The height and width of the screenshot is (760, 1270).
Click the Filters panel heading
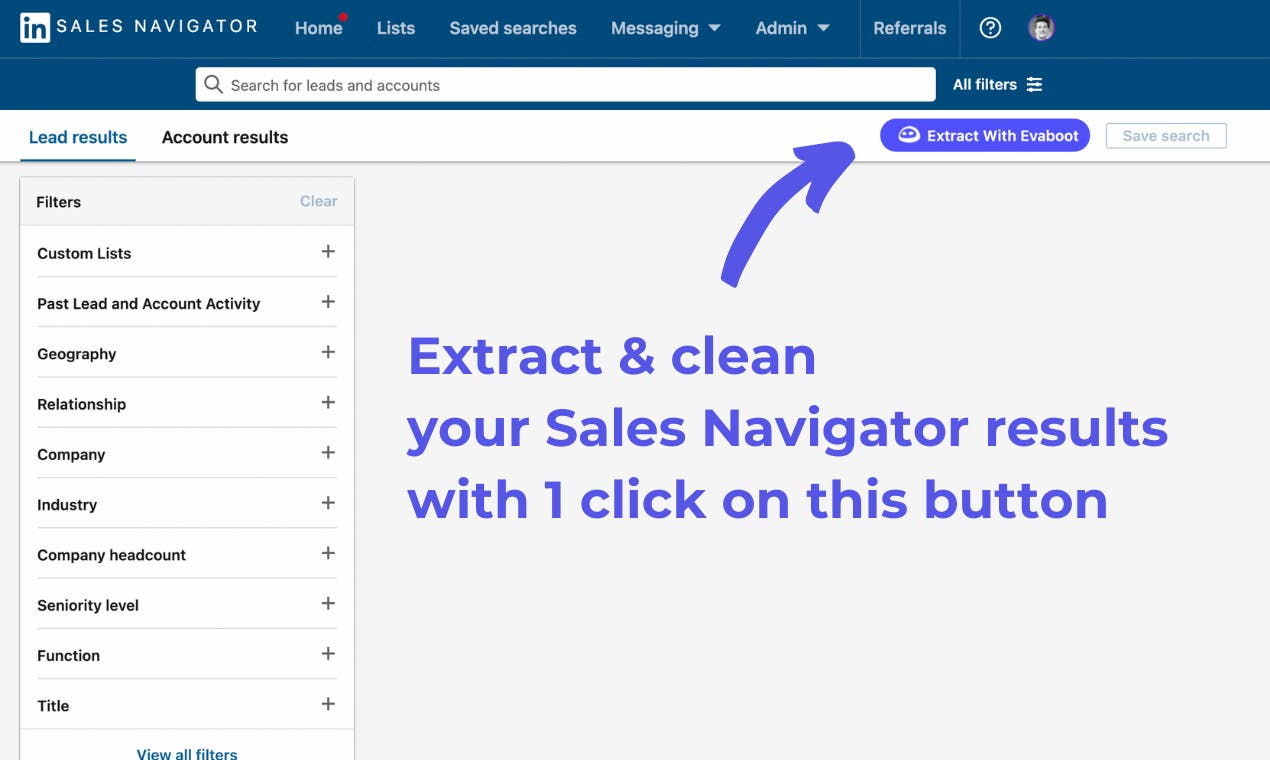click(x=58, y=202)
